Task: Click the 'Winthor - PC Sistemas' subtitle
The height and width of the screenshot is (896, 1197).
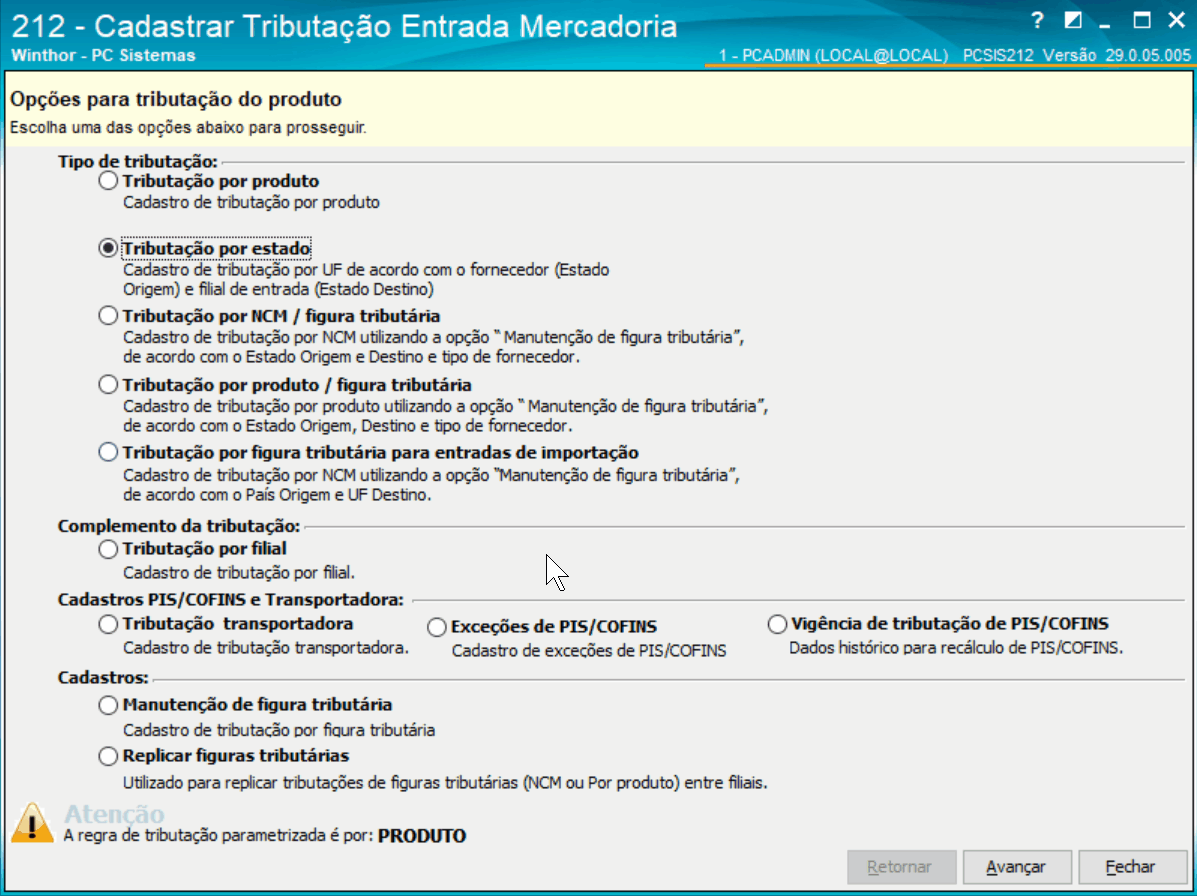Action: click(103, 56)
